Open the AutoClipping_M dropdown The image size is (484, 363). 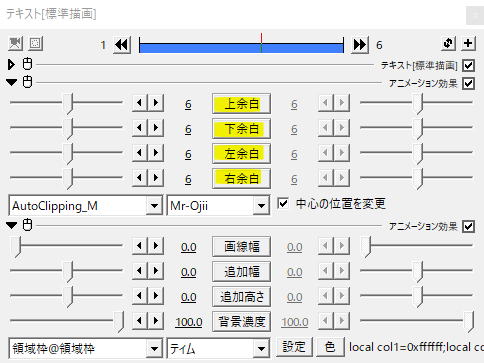click(154, 206)
